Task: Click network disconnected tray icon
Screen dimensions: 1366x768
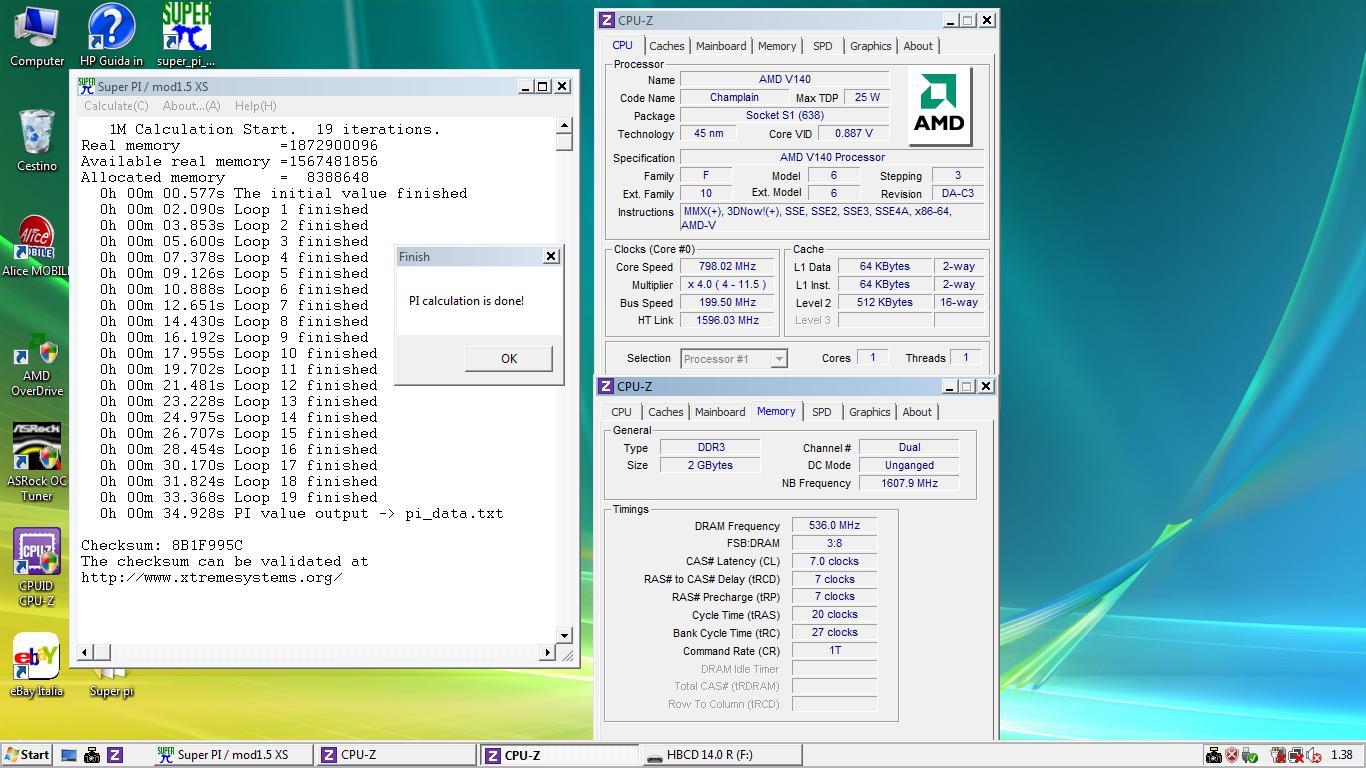Action: pos(1296,755)
